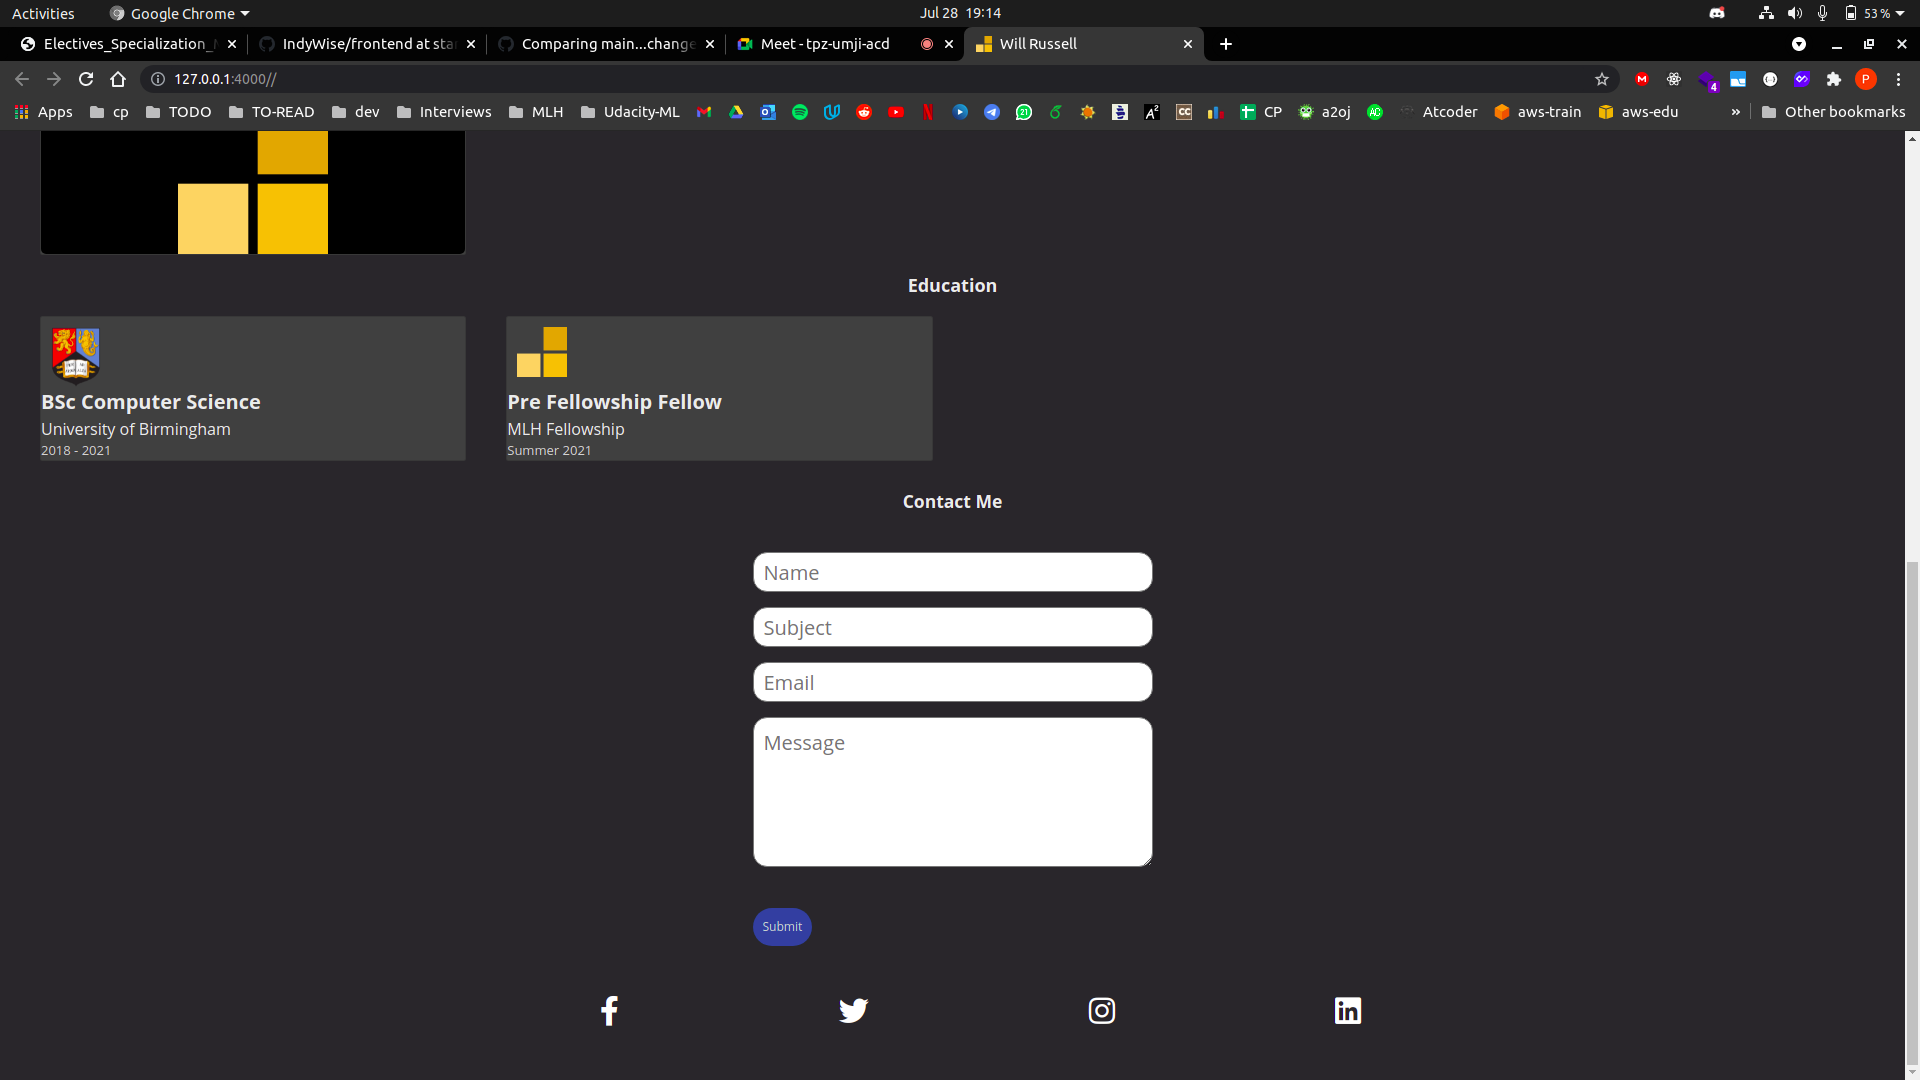Submit the contact form
The width and height of the screenshot is (1920, 1080).
(782, 927)
